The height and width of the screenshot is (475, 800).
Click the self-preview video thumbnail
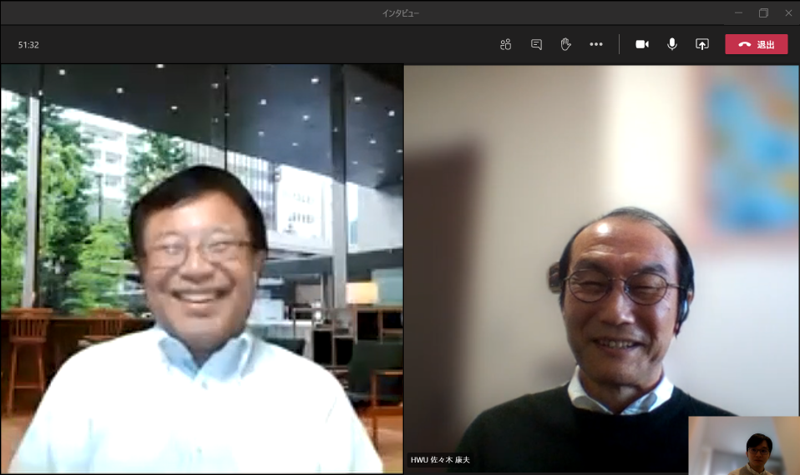(x=743, y=445)
